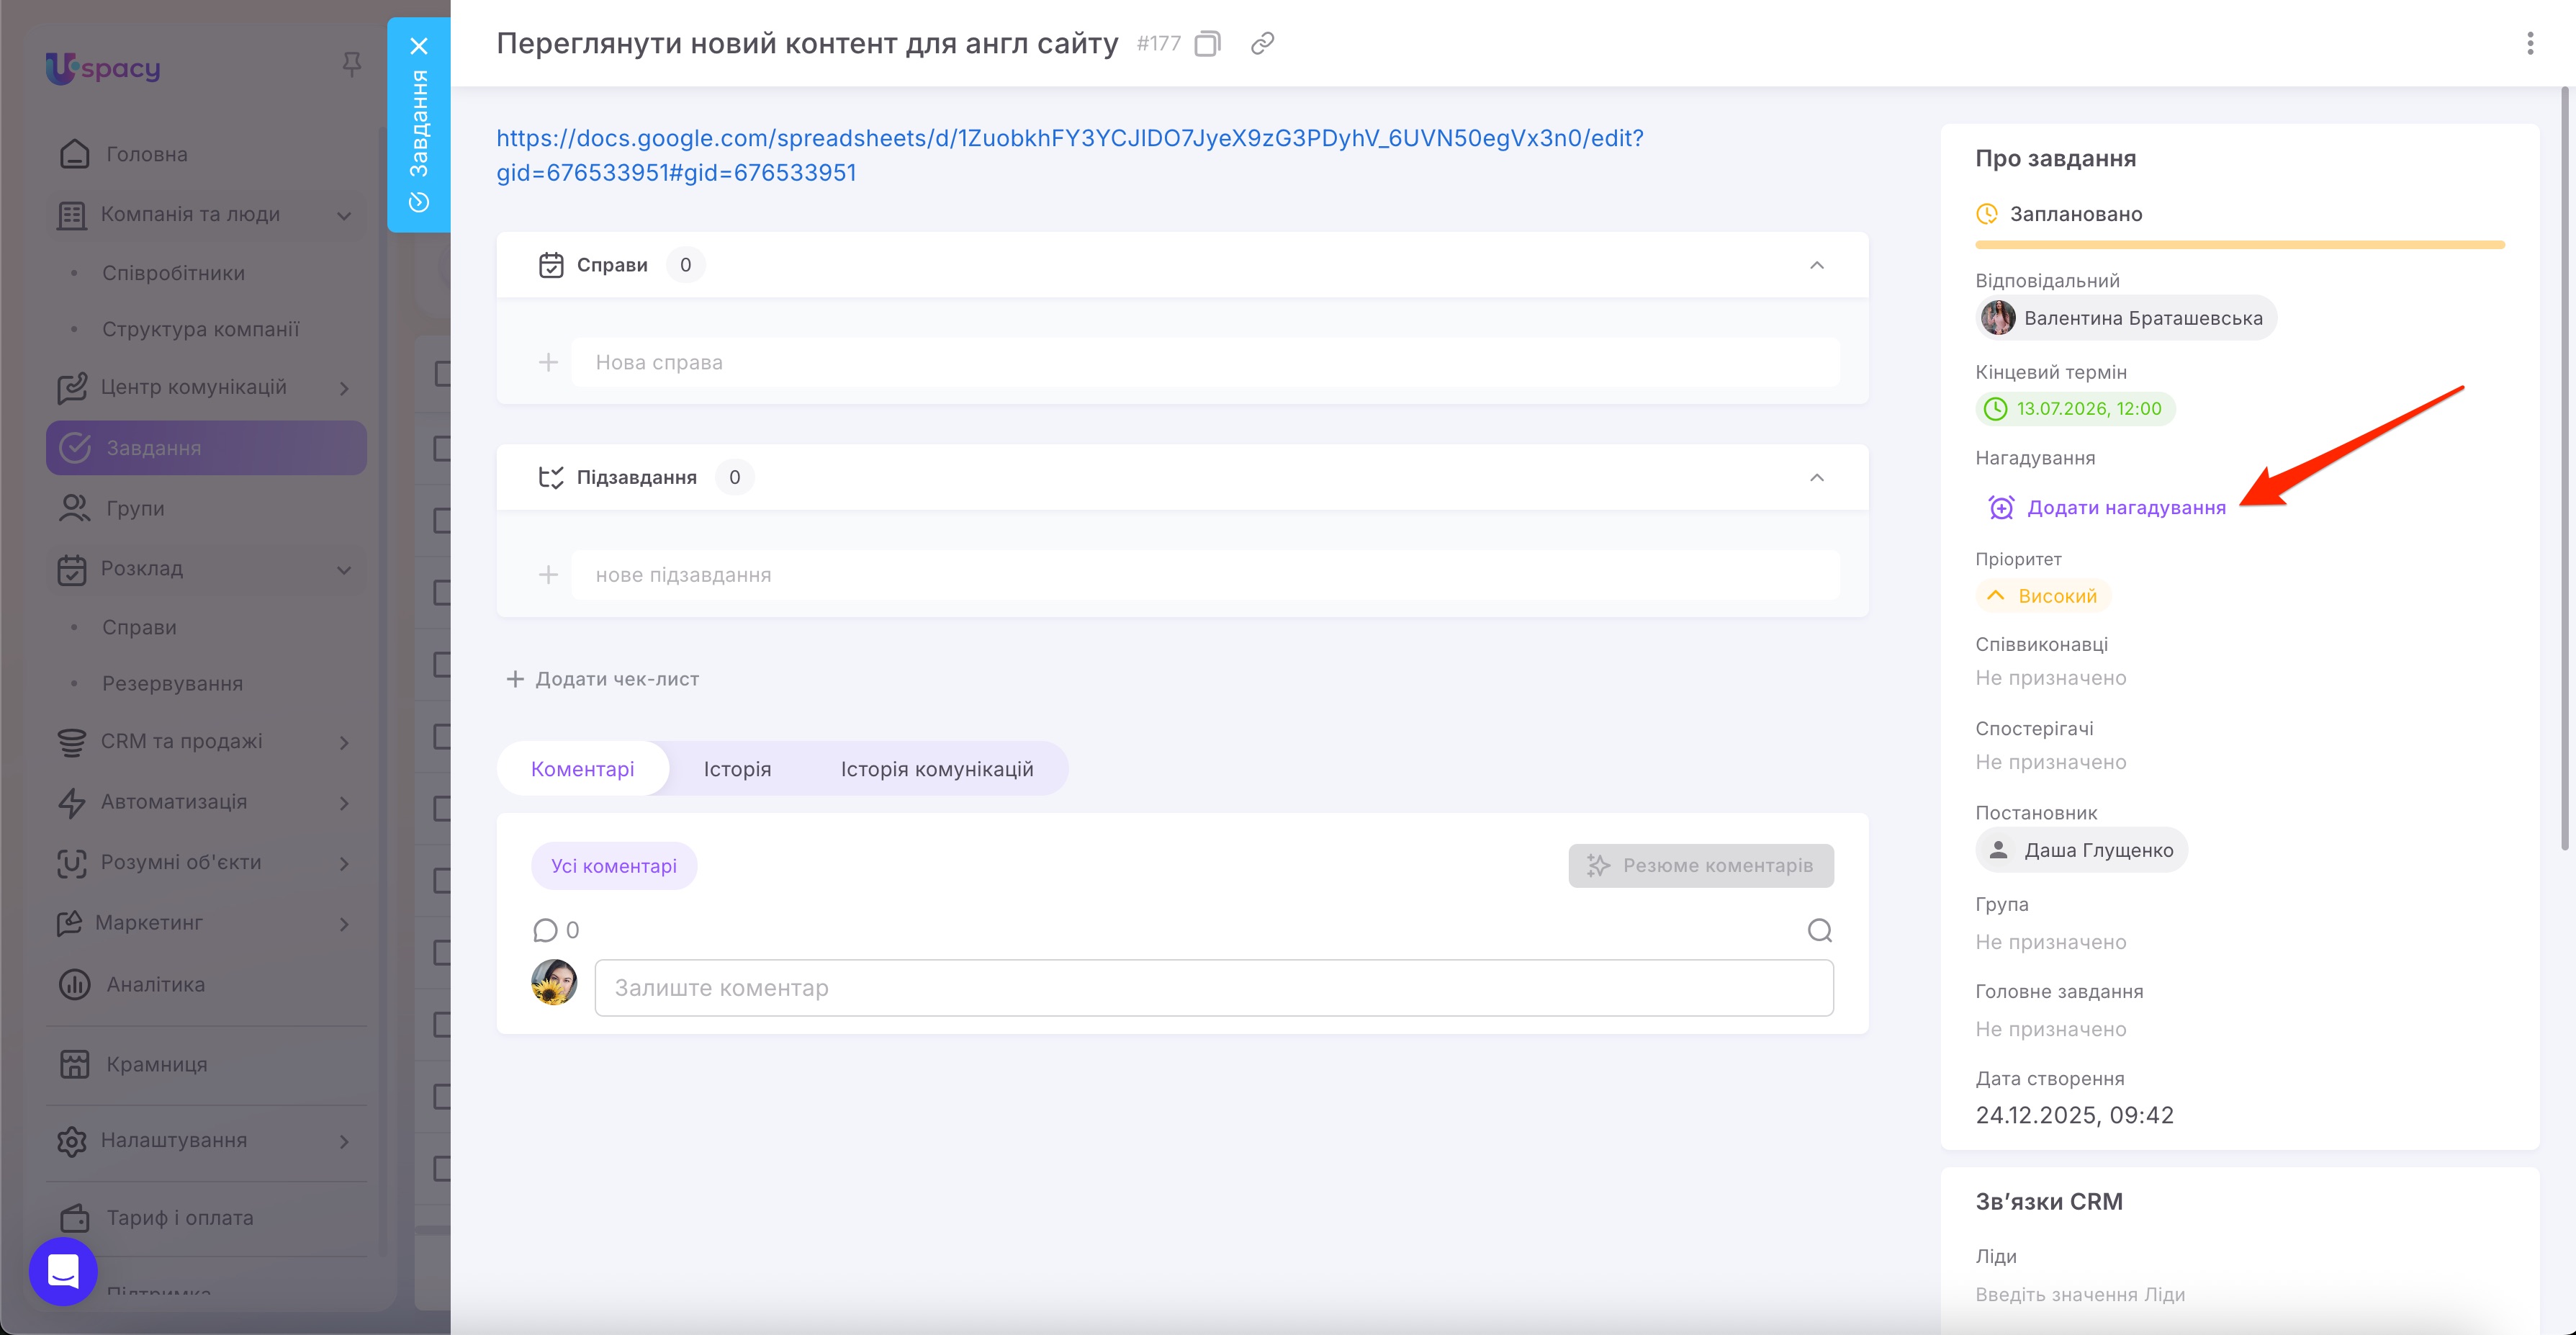Open the three-dot task options menu
This screenshot has width=2576, height=1335.
tap(2530, 44)
